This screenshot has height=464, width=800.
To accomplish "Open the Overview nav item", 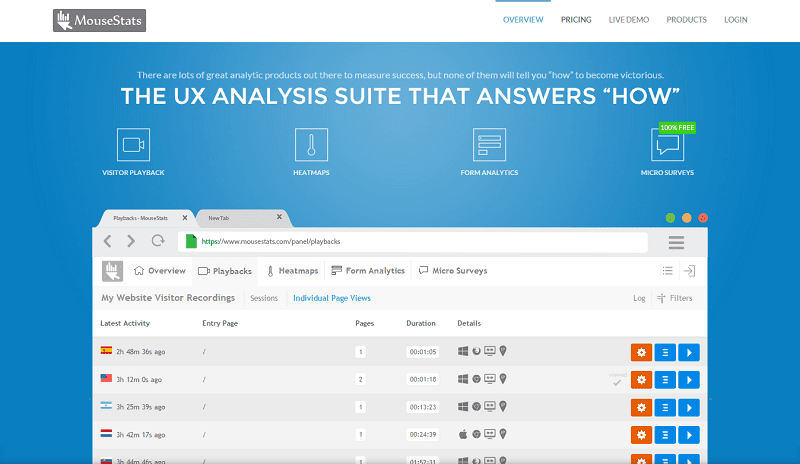I will tap(523, 20).
